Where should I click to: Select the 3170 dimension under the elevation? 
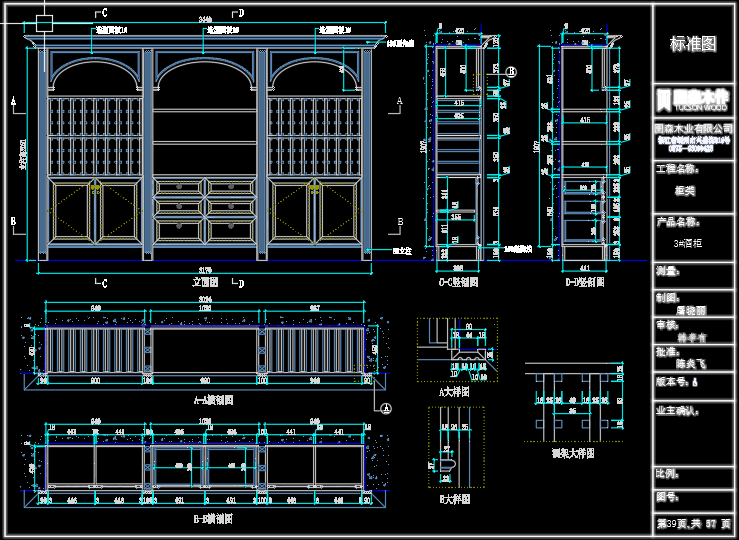click(x=205, y=270)
